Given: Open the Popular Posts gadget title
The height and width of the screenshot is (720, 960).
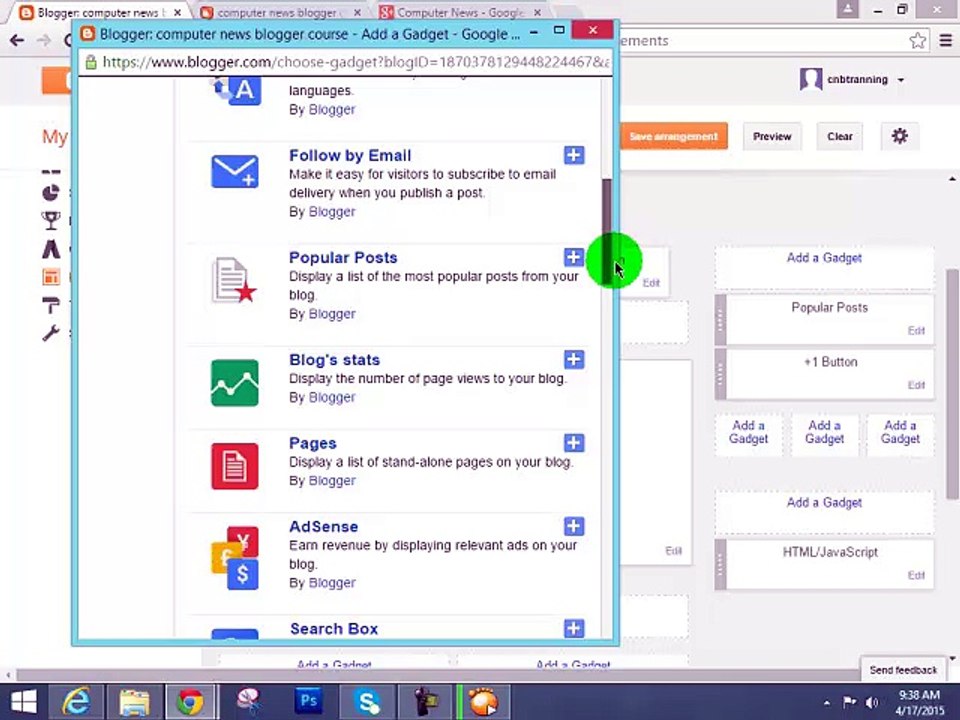Looking at the screenshot, I should [343, 258].
